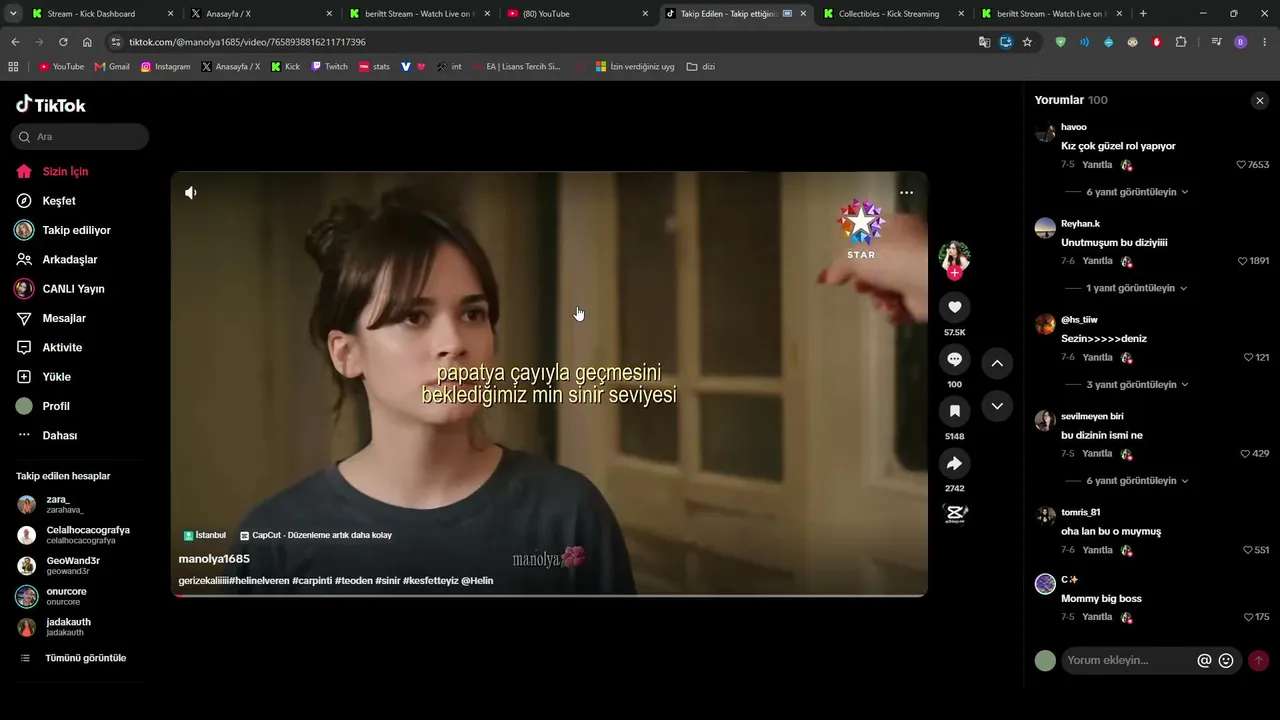Go to the next video with down arrow

(x=997, y=406)
